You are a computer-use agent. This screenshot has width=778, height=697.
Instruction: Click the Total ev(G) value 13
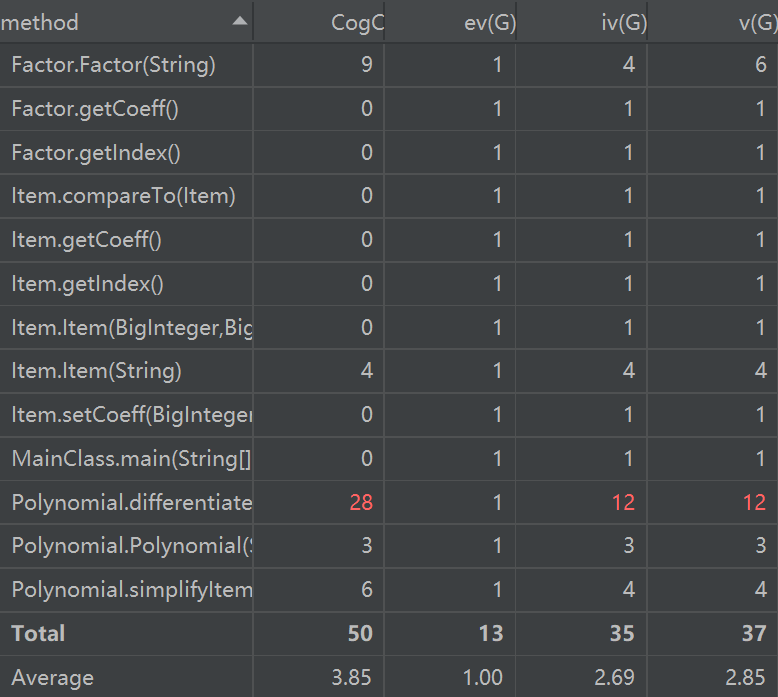click(x=491, y=634)
